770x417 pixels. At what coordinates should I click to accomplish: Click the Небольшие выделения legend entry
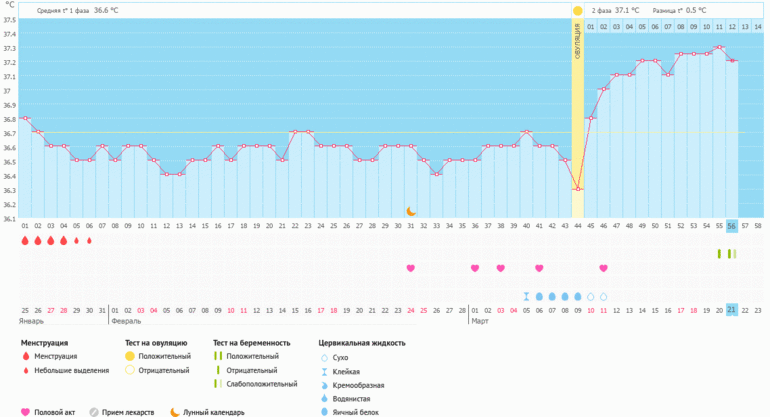69,370
